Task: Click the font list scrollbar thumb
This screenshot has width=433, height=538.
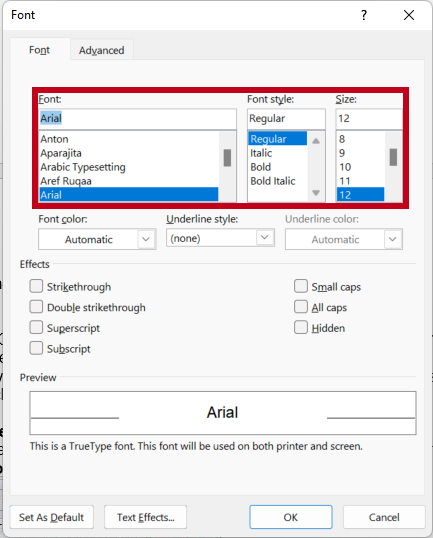Action: [x=227, y=158]
